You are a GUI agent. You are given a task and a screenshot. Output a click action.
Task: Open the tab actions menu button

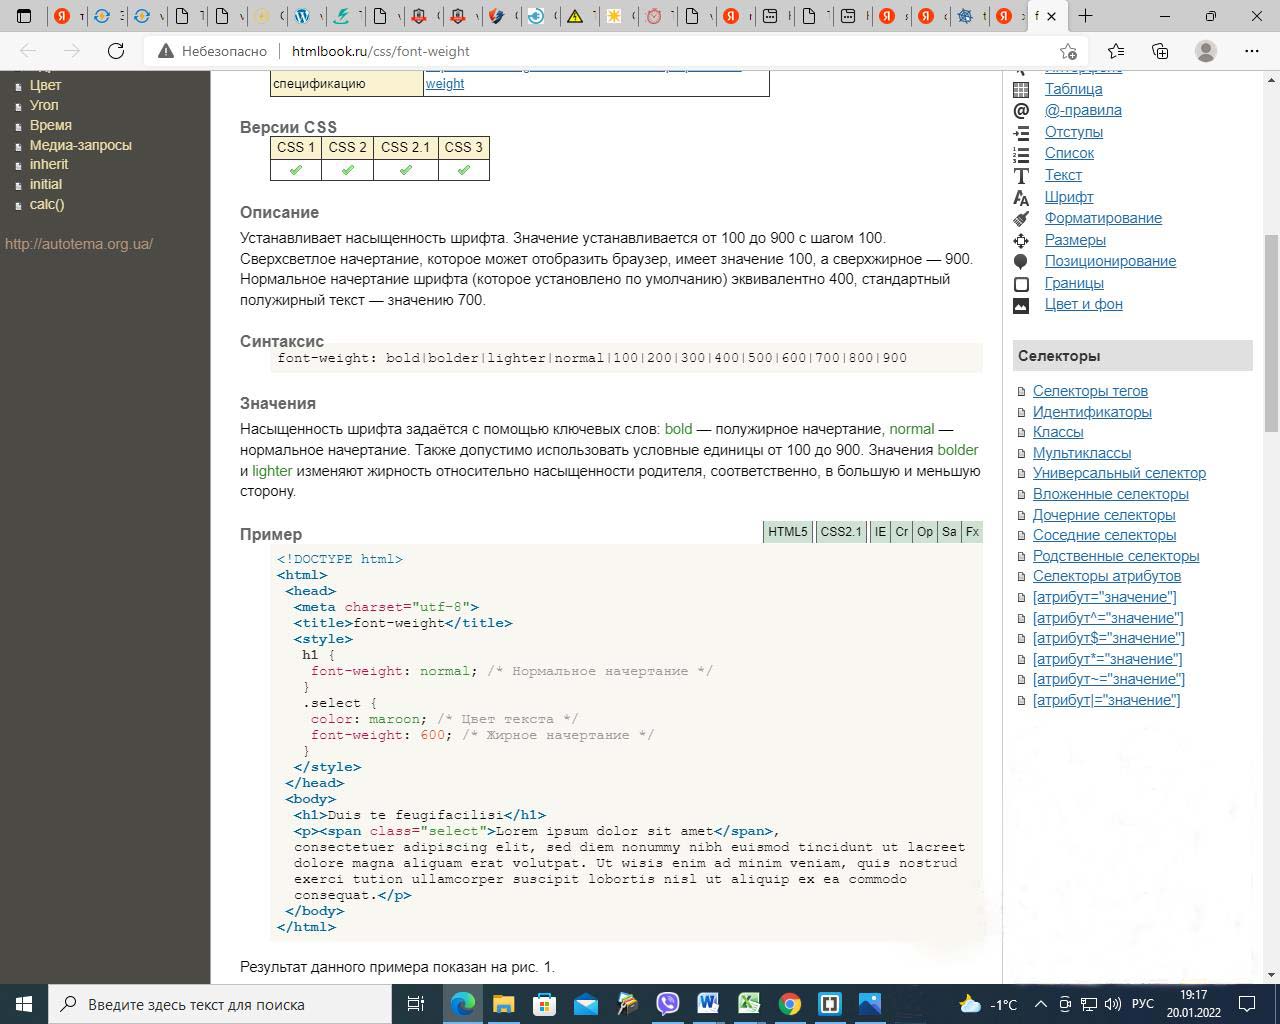point(24,16)
